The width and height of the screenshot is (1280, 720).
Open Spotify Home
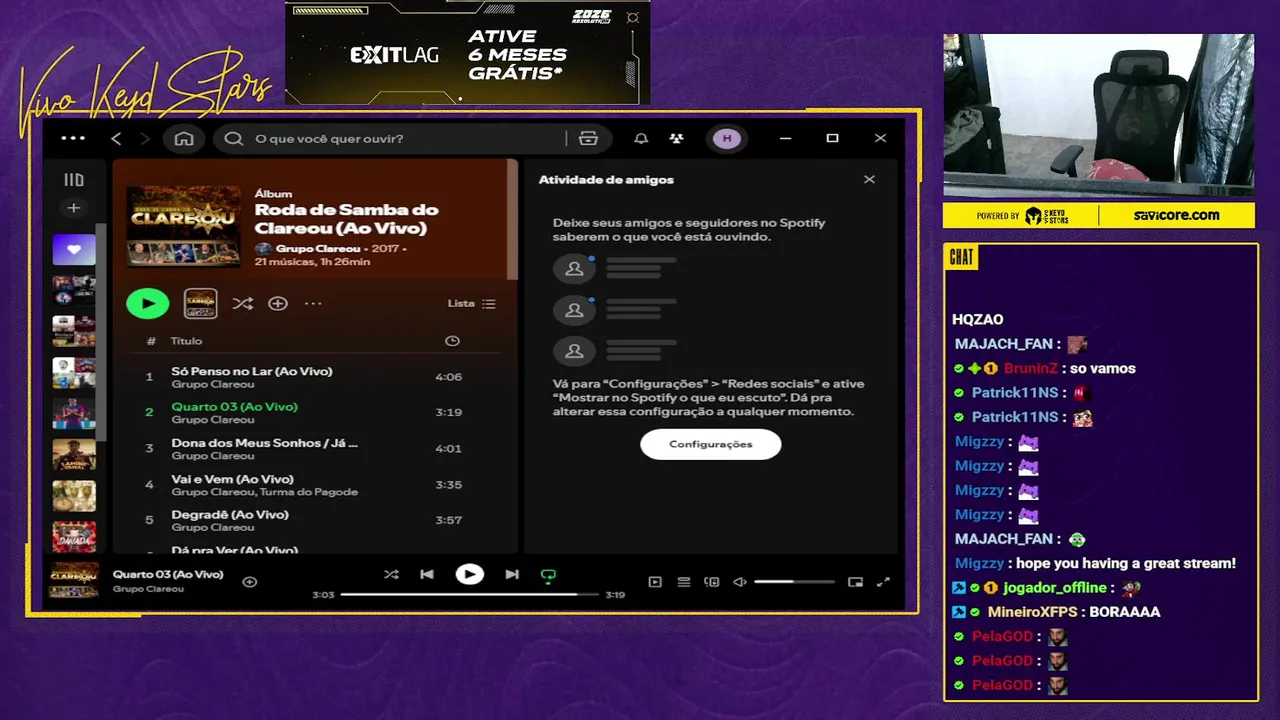tap(184, 138)
